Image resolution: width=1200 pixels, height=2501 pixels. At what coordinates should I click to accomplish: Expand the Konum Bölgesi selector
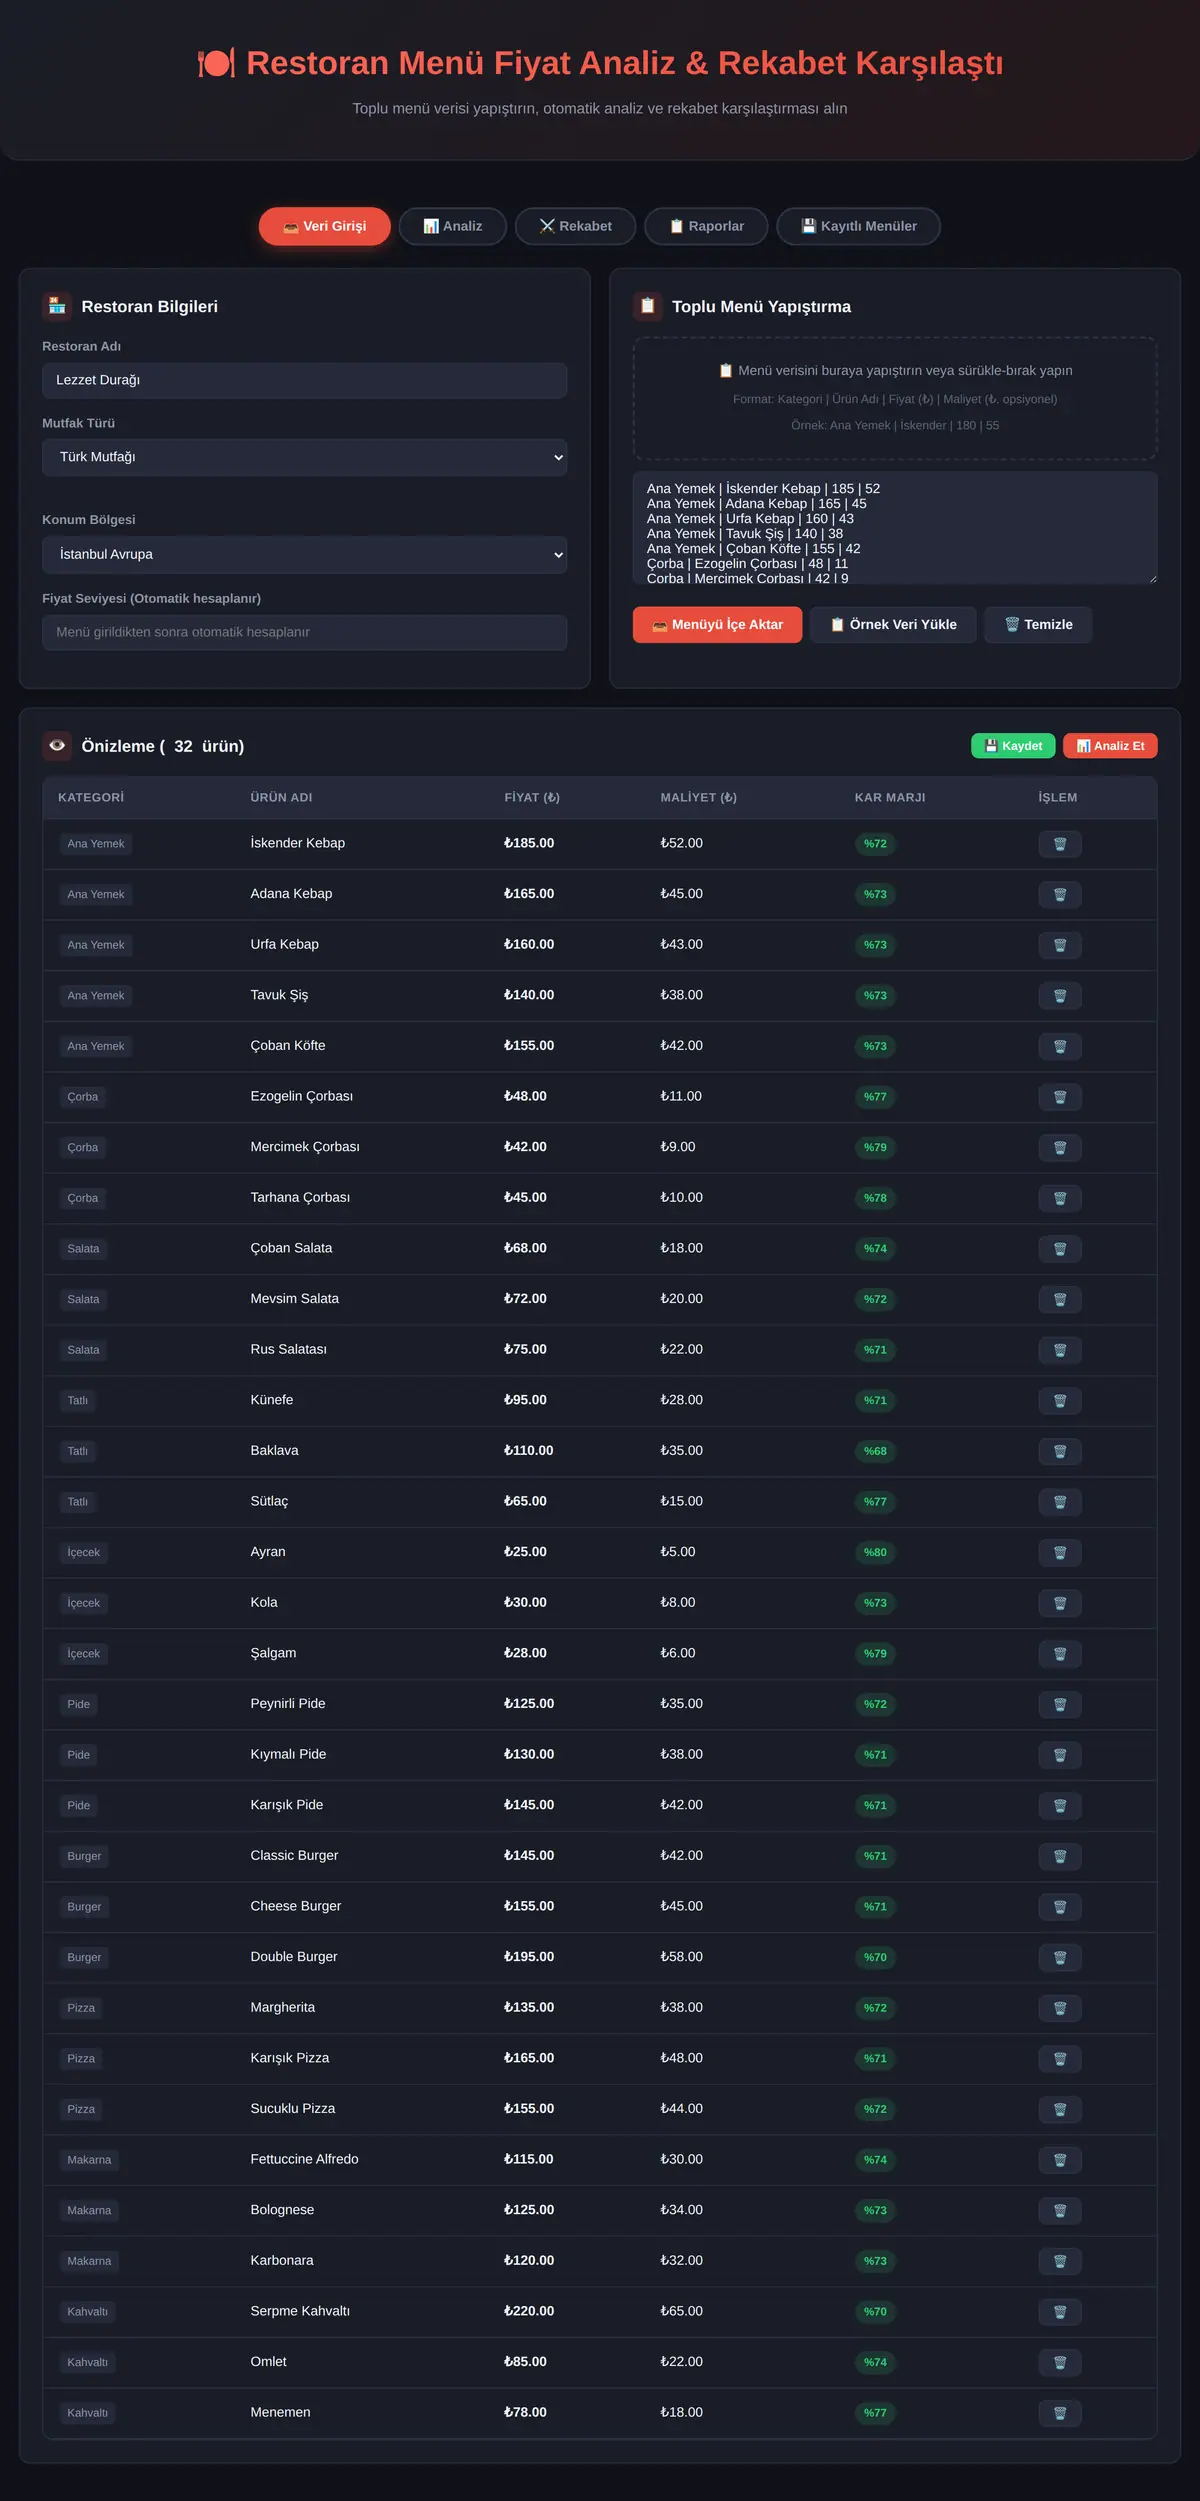(304, 554)
